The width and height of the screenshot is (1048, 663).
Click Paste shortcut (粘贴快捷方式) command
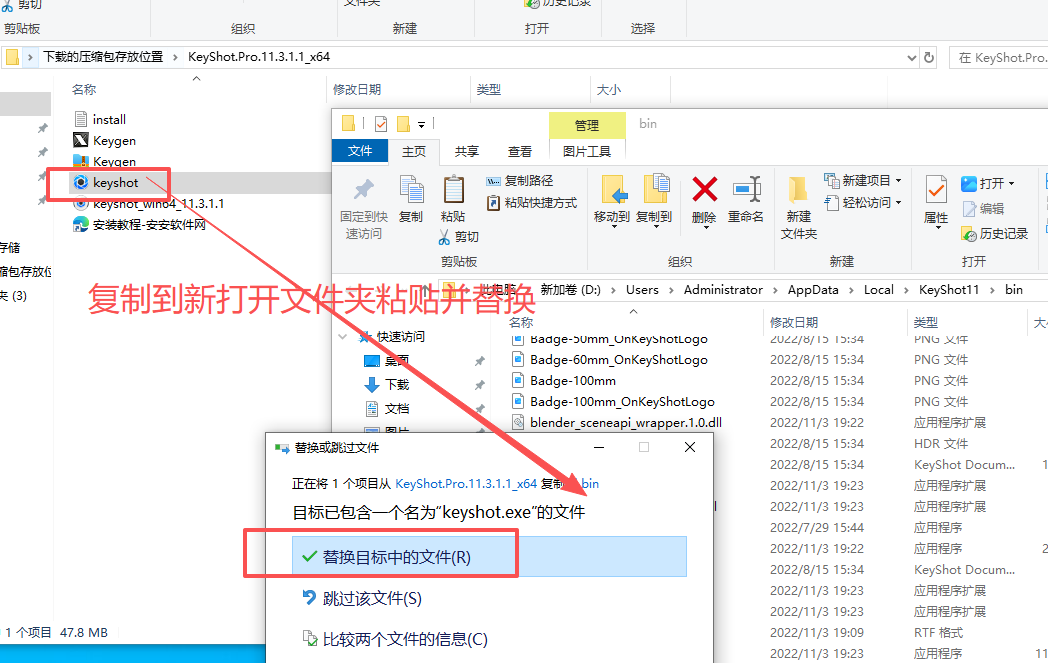(532, 203)
